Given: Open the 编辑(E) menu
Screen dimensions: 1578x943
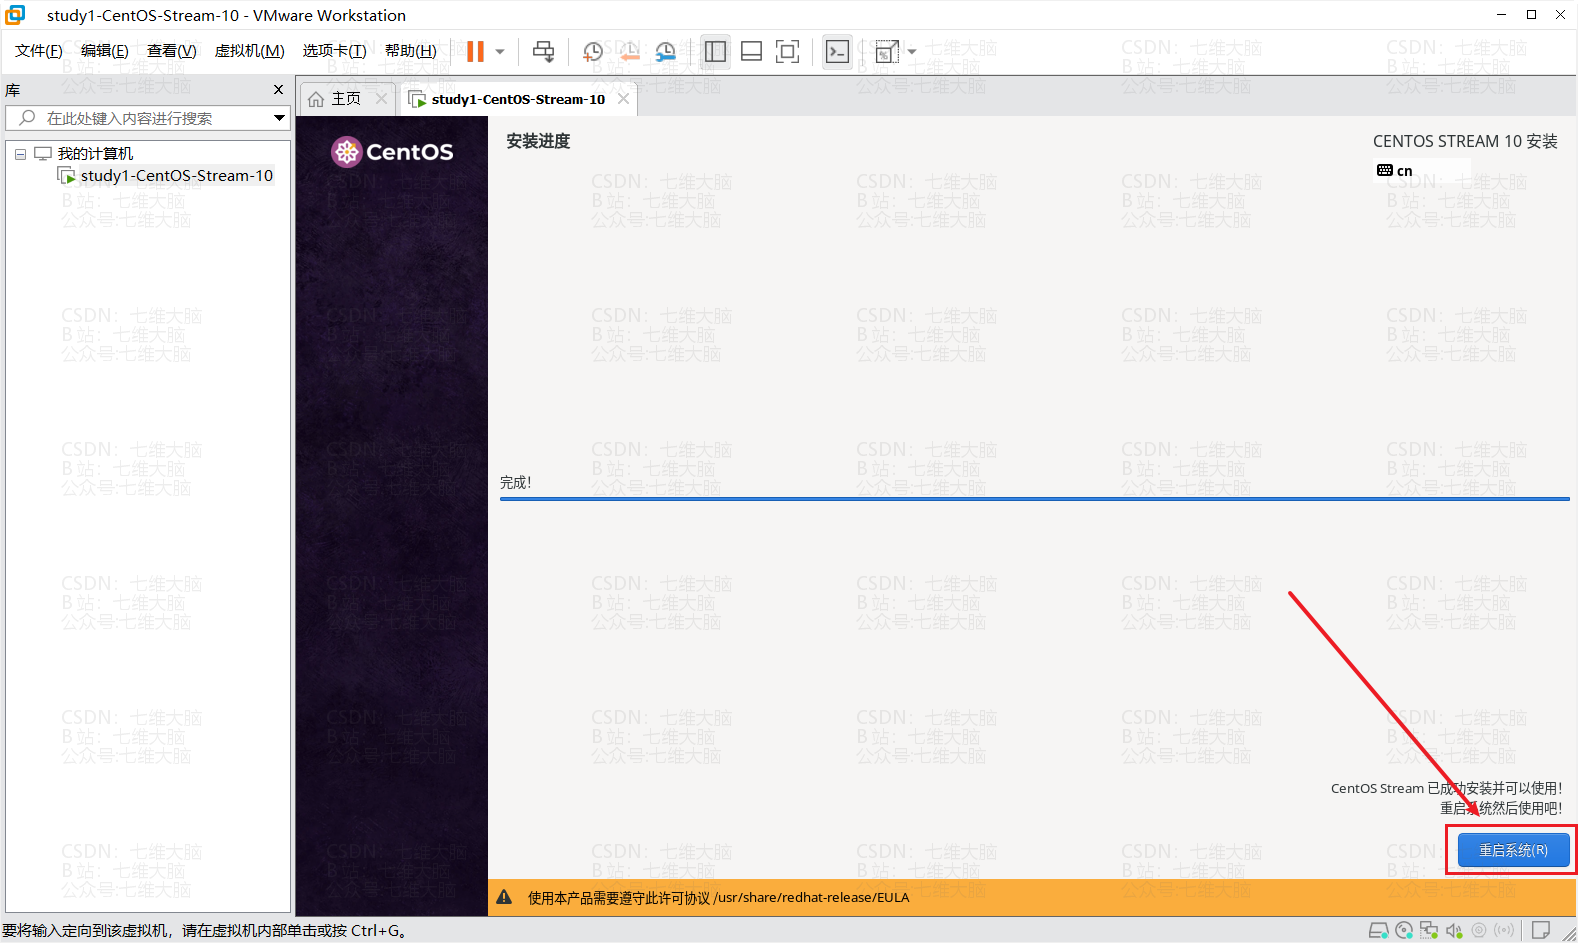Looking at the screenshot, I should pos(105,51).
